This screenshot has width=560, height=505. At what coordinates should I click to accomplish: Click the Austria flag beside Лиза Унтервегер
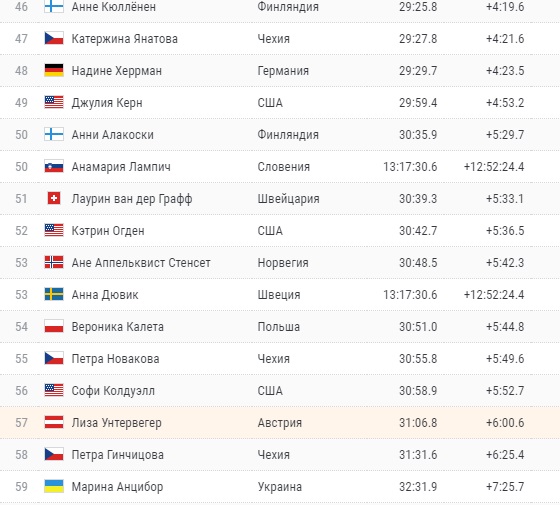[x=54, y=422]
